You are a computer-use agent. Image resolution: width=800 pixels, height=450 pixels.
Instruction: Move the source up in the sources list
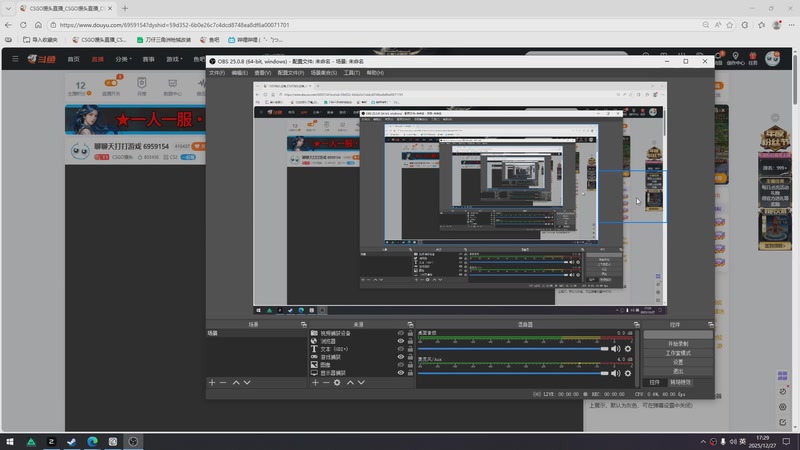[x=350, y=382]
